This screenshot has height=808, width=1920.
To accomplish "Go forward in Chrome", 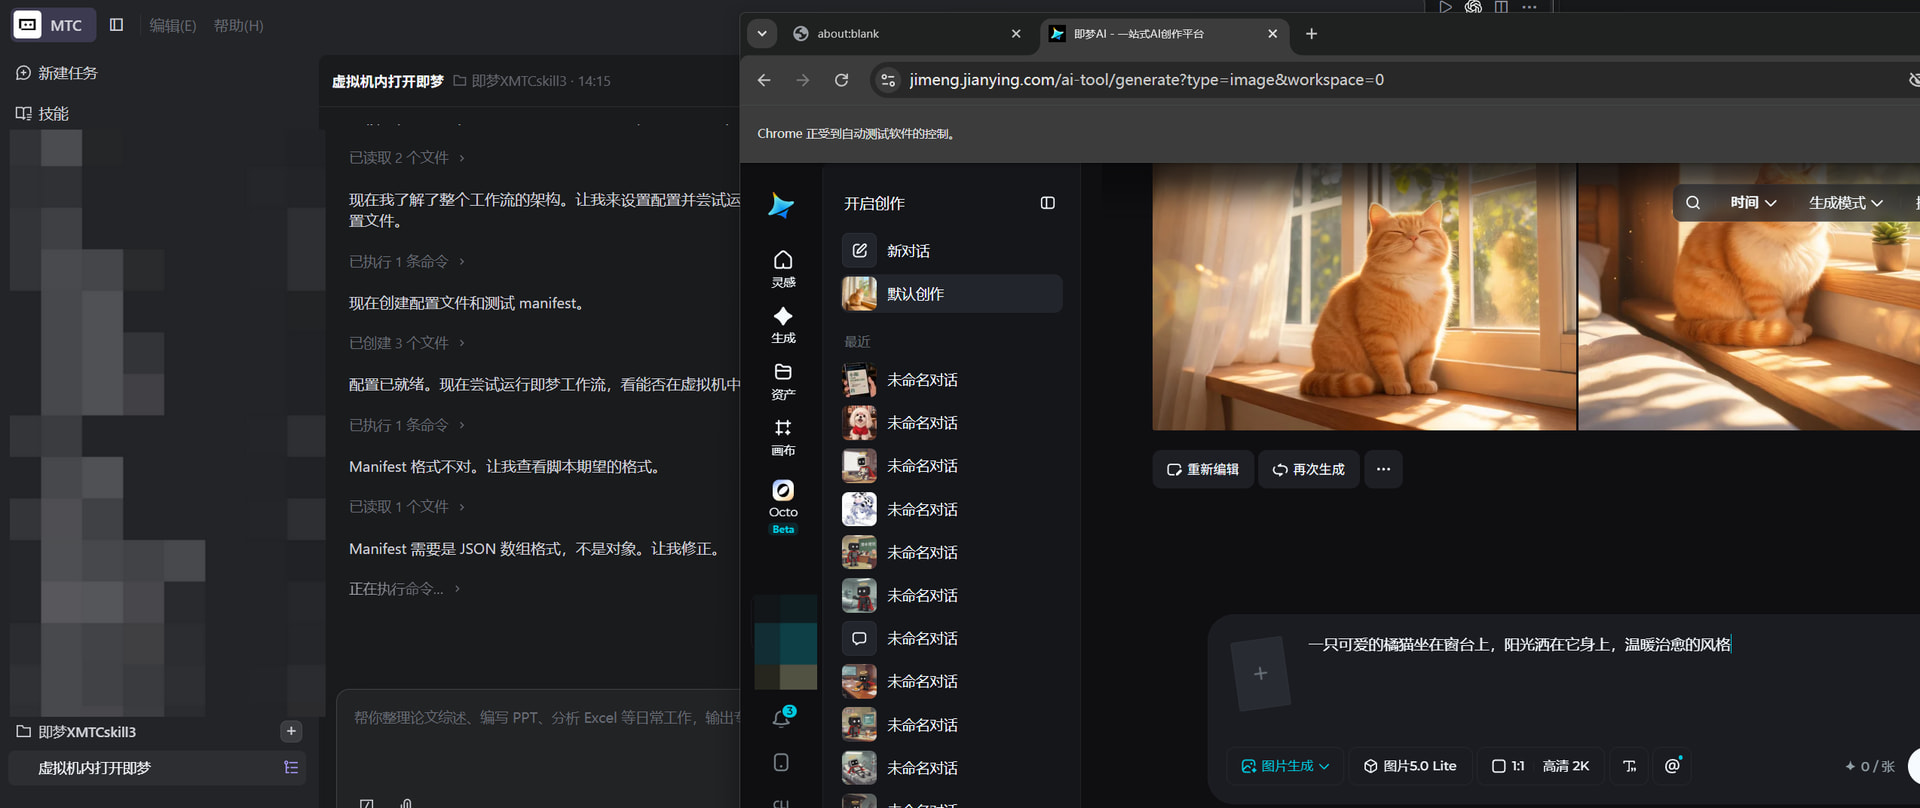I will (x=803, y=80).
